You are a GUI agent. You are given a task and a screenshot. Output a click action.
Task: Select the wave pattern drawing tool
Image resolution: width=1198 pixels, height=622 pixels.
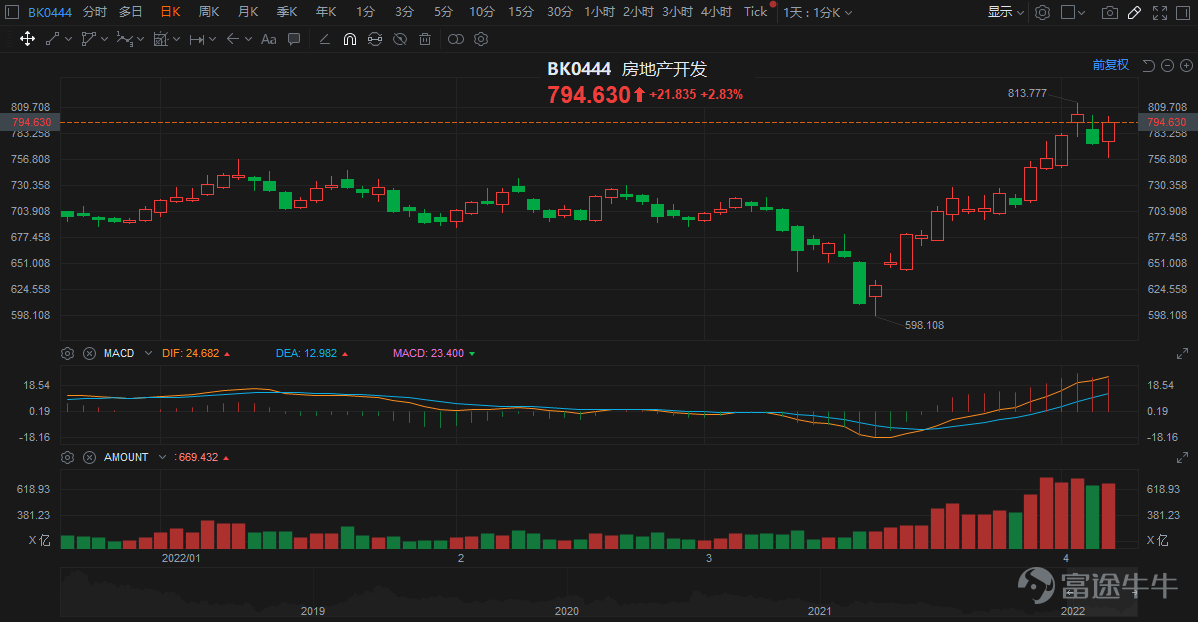pyautogui.click(x=124, y=39)
